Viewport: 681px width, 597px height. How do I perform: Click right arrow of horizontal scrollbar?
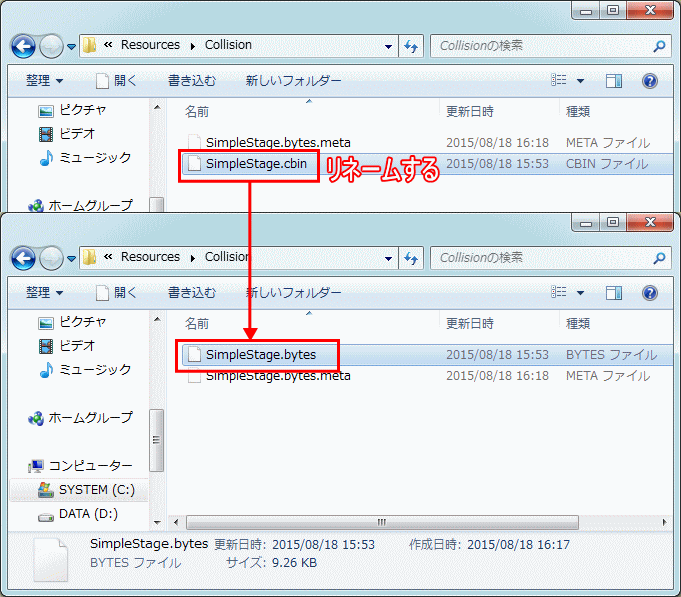(664, 522)
